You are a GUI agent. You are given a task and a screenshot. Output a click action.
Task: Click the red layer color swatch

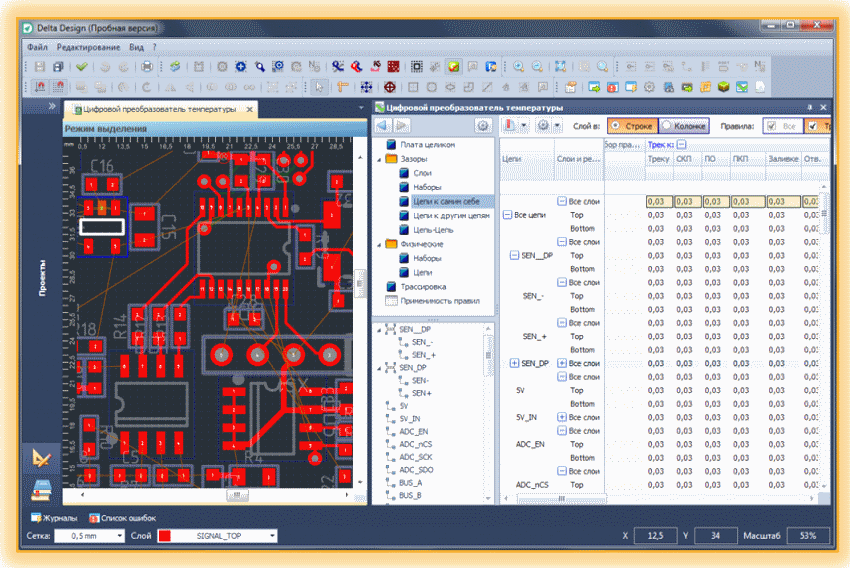(x=165, y=535)
